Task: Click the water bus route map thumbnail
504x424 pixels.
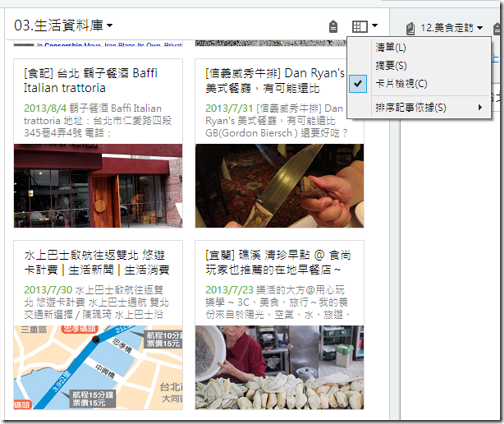Action: [x=98, y=367]
